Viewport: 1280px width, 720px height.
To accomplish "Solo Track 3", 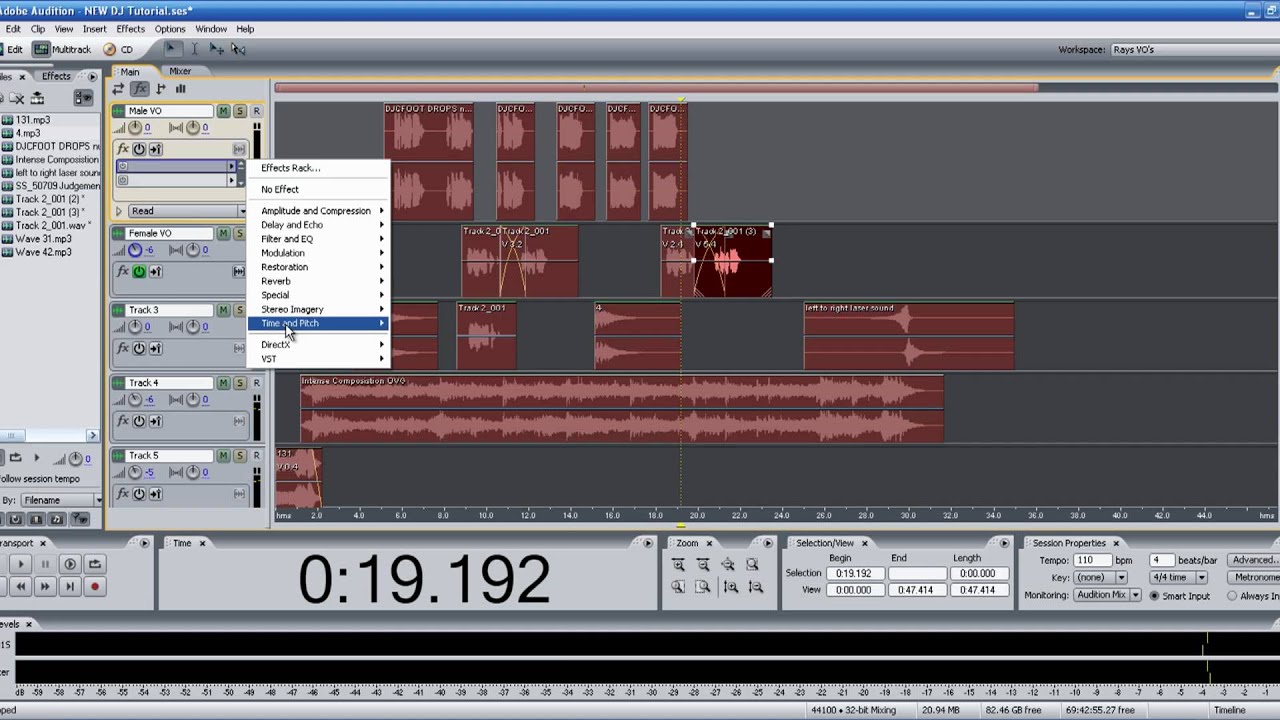I will pyautogui.click(x=240, y=310).
